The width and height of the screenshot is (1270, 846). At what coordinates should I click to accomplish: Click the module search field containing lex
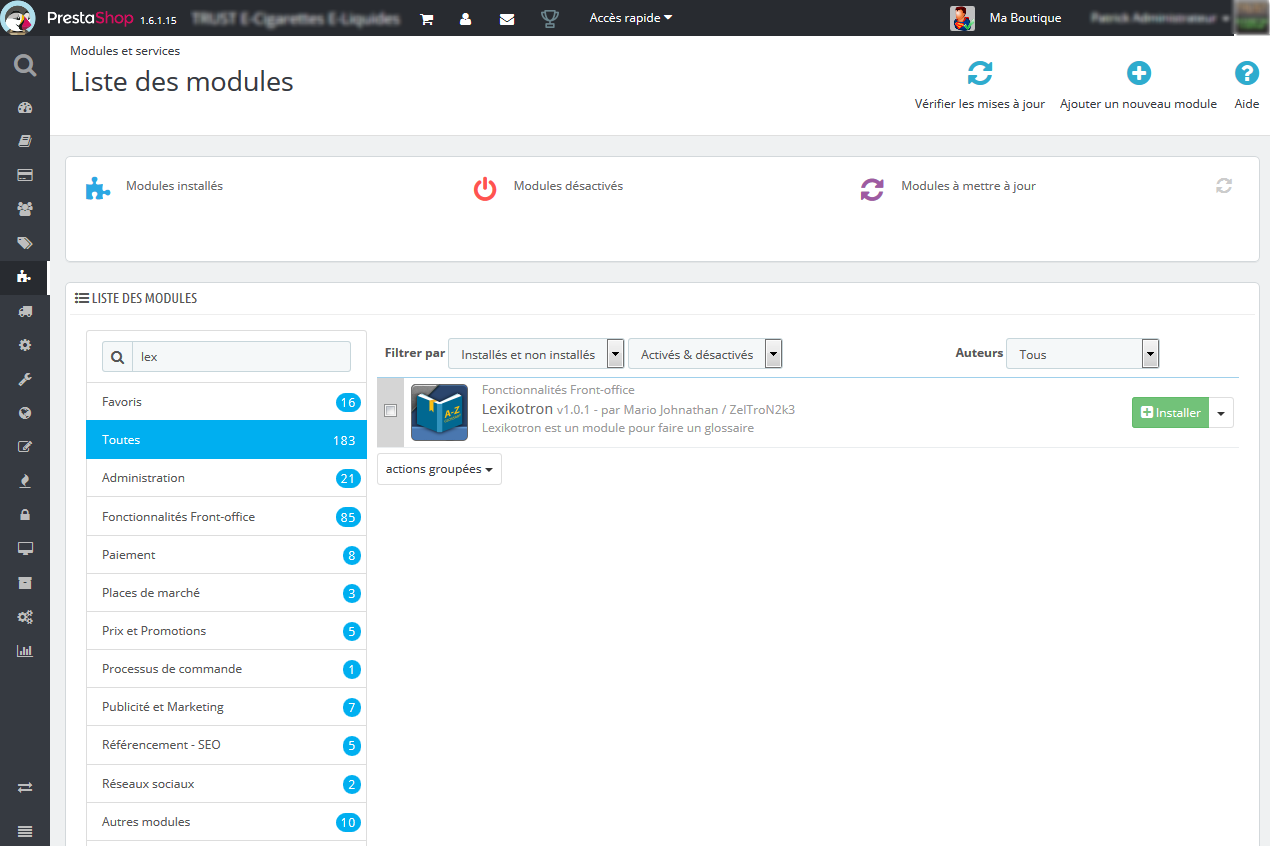[241, 357]
